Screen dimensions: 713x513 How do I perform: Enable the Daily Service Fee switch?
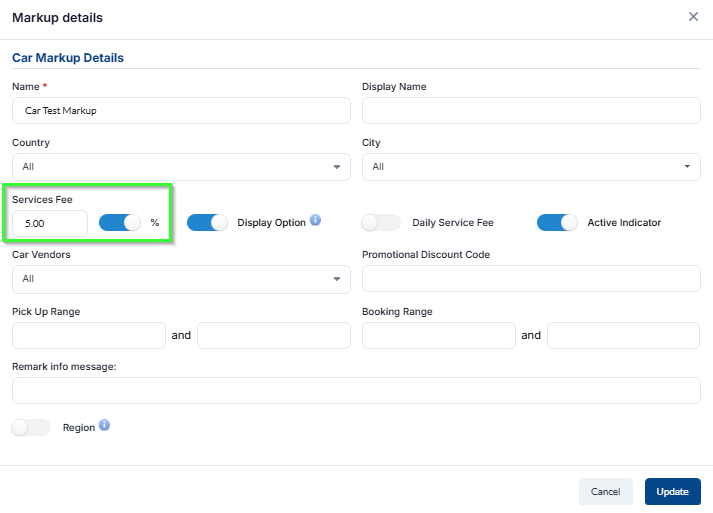point(381,223)
